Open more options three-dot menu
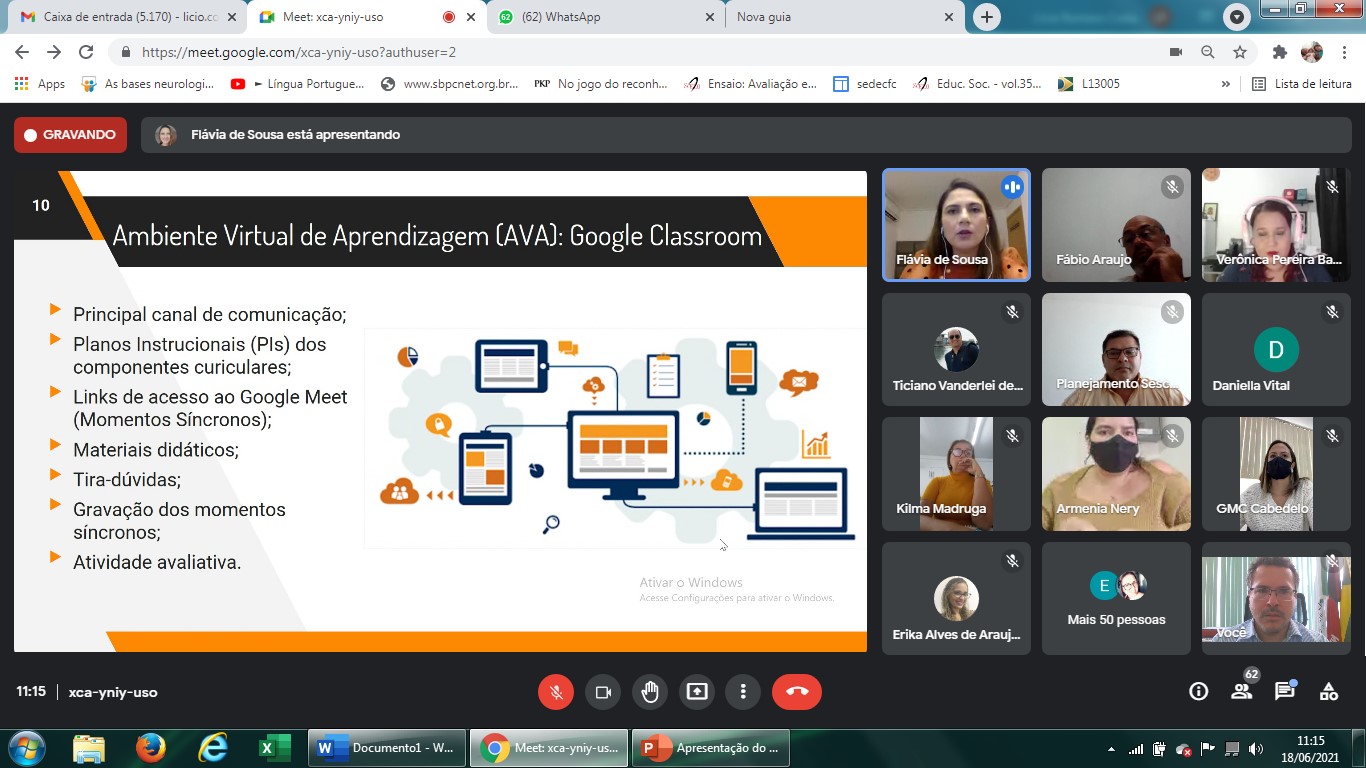This screenshot has width=1366, height=768. [743, 692]
